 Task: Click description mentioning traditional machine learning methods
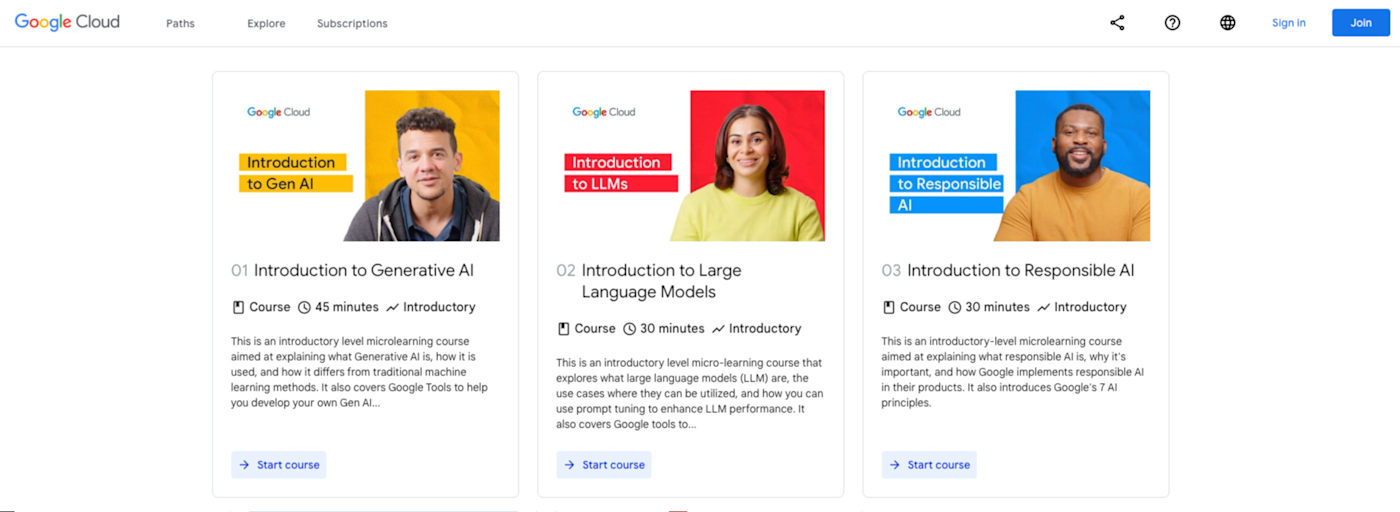(360, 372)
